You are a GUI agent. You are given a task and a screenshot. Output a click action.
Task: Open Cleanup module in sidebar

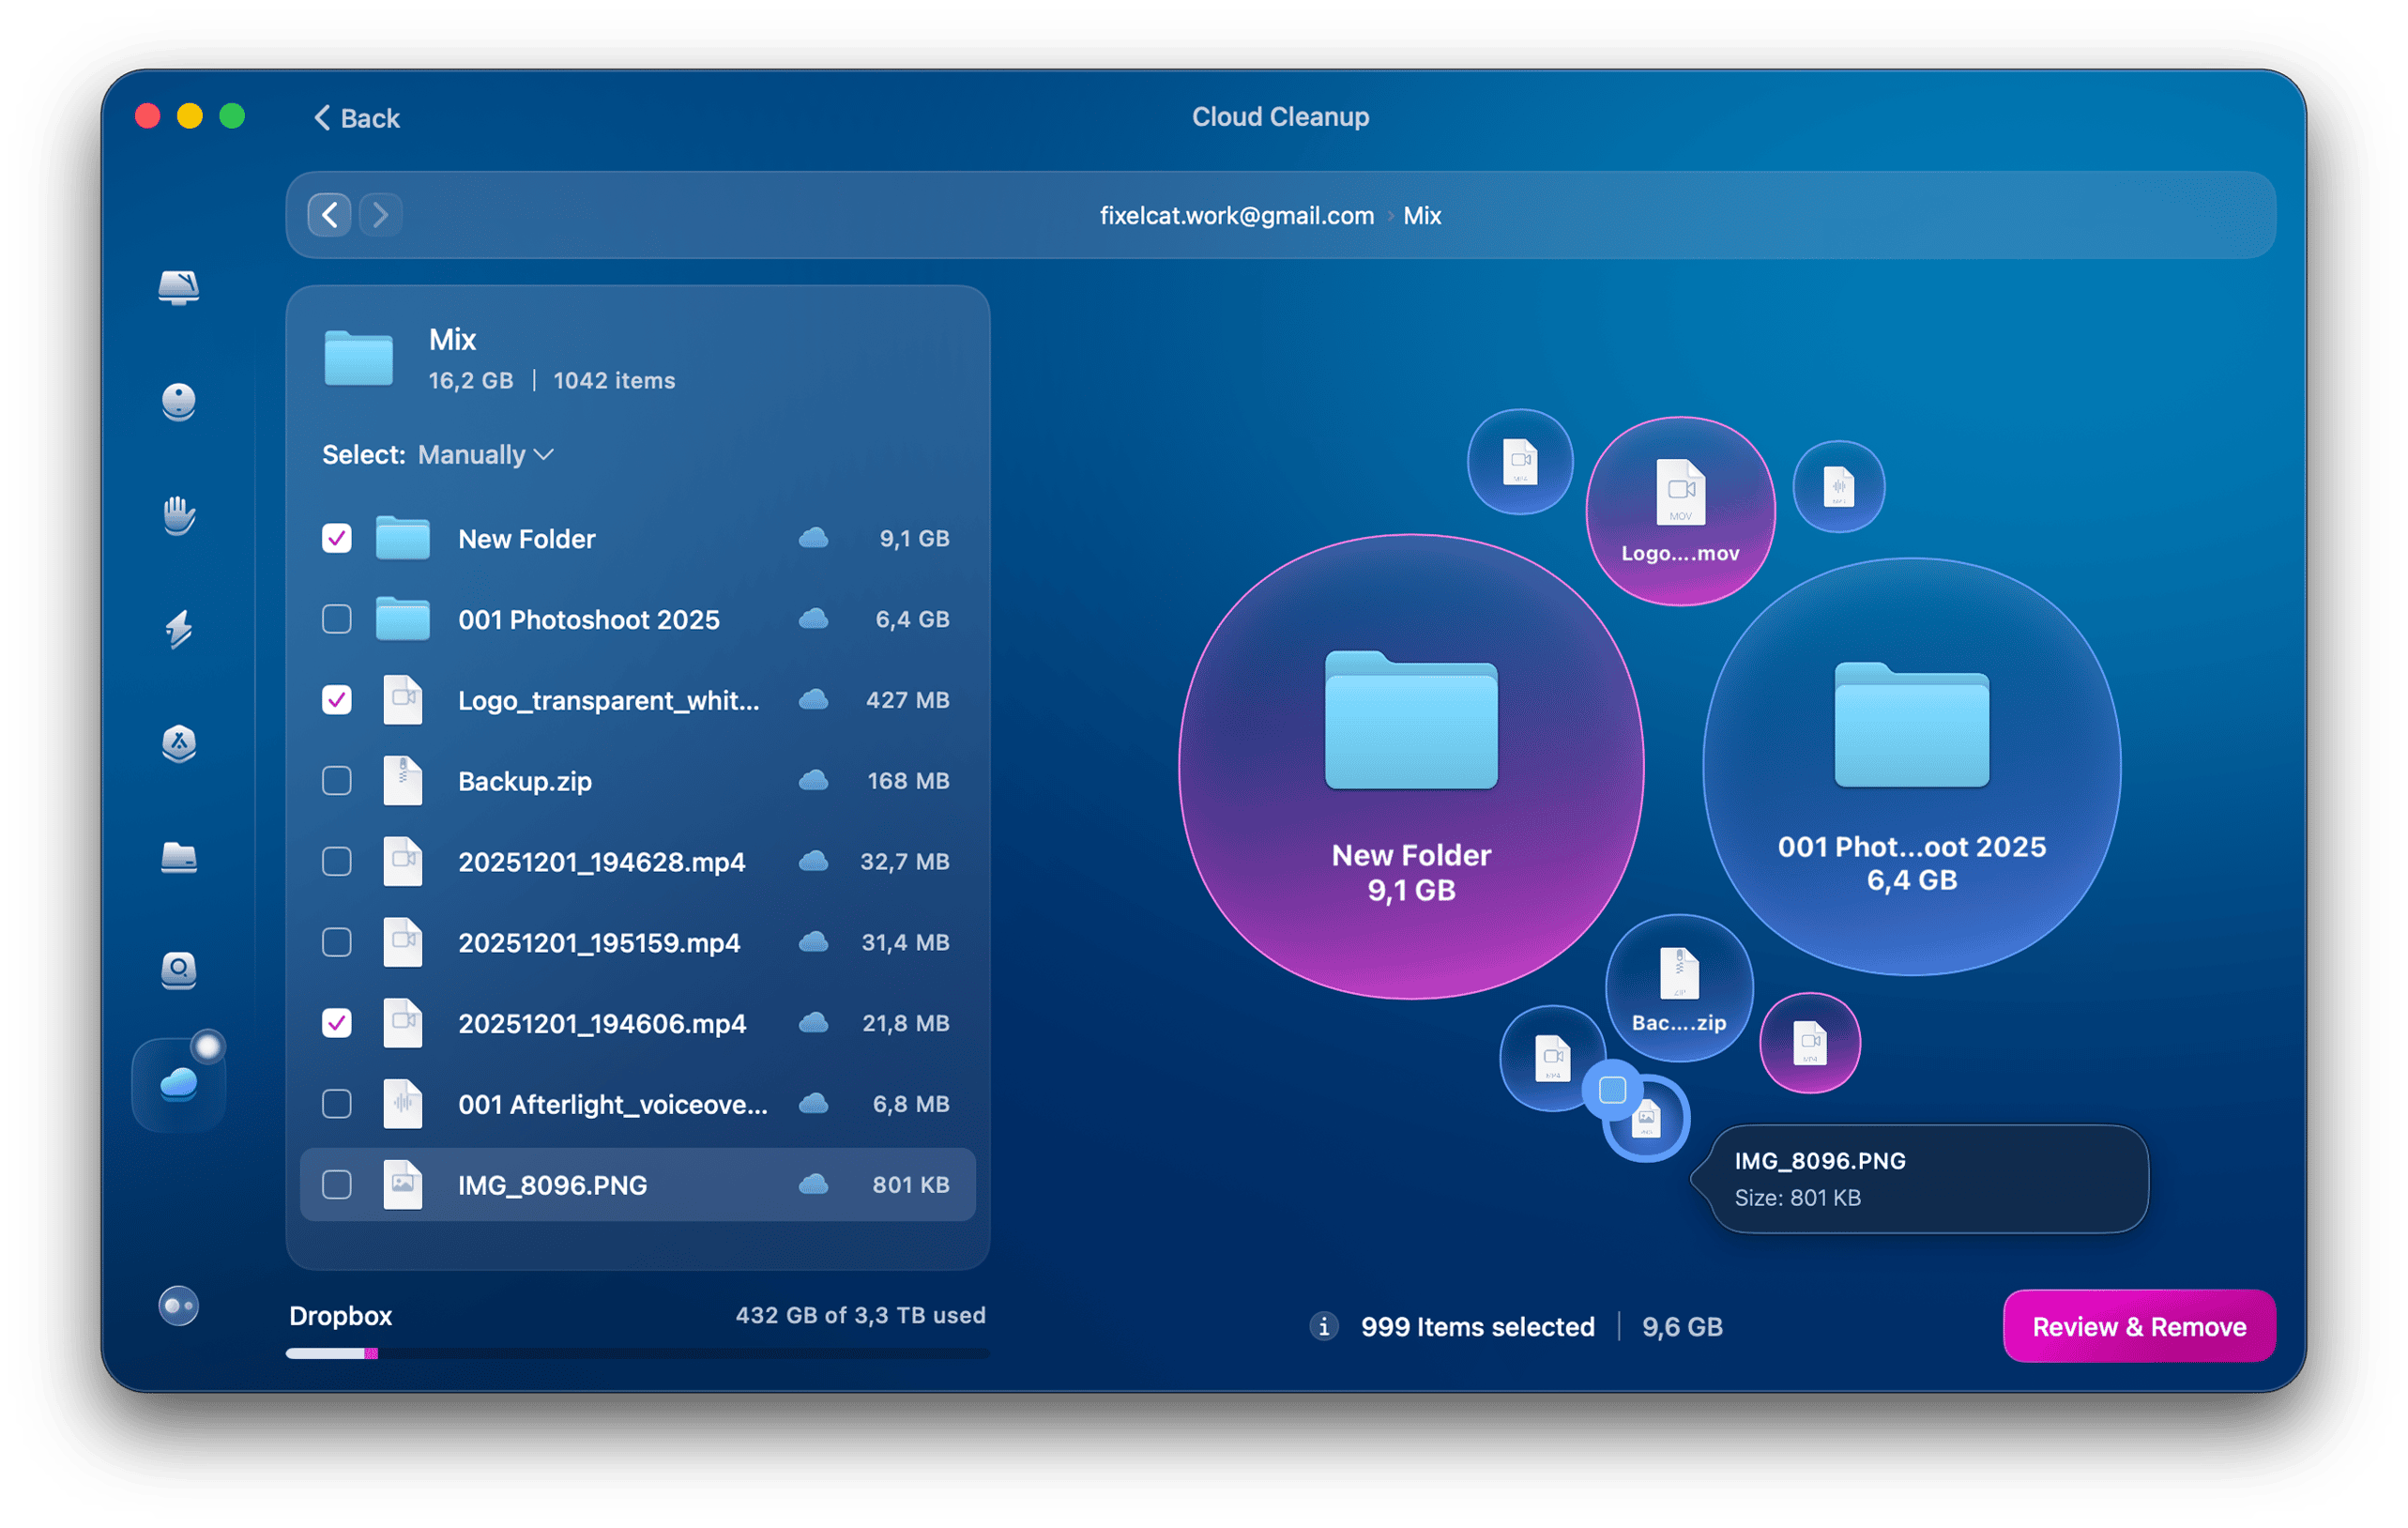(178, 402)
